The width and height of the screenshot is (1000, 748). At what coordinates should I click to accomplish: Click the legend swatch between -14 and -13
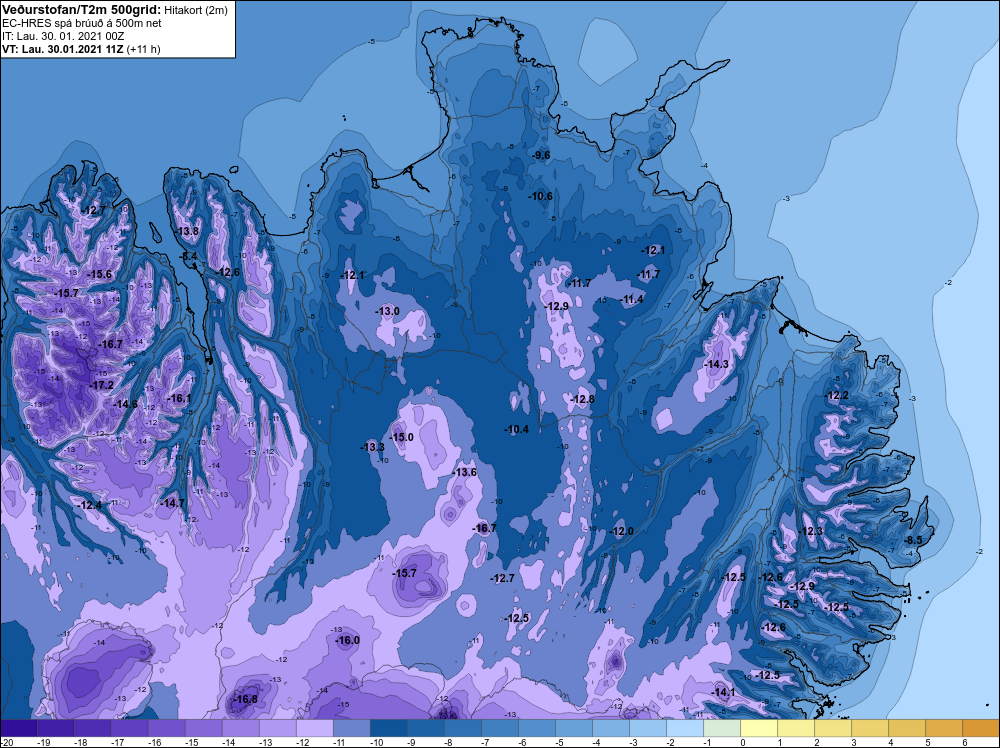[x=241, y=728]
